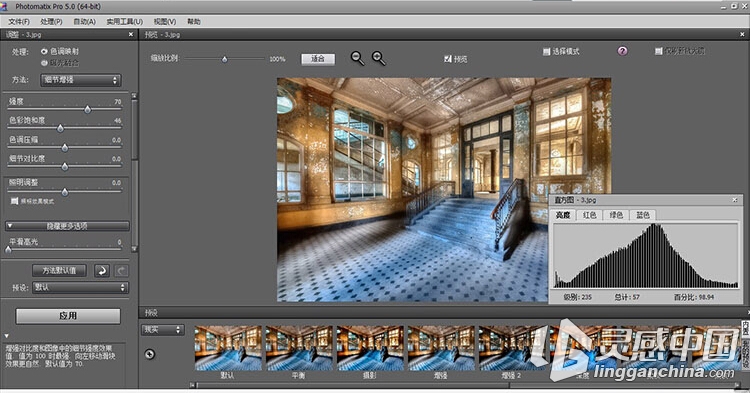
Task: Close the 调整 - 3.jpg panel
Action: (x=131, y=34)
